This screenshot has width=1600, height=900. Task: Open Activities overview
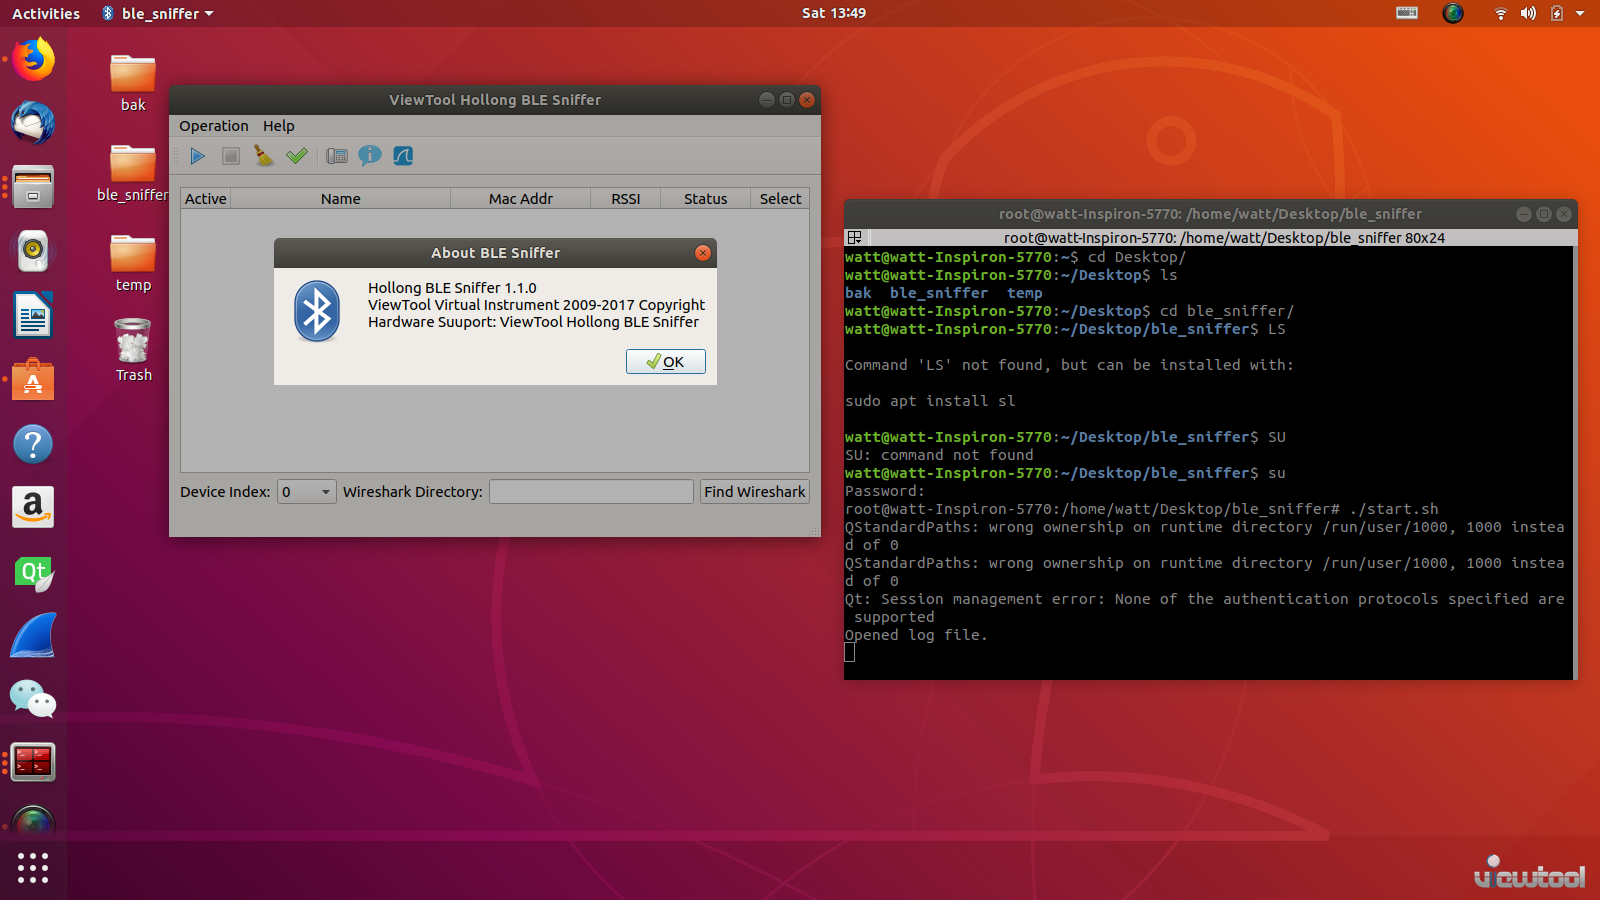(x=46, y=13)
